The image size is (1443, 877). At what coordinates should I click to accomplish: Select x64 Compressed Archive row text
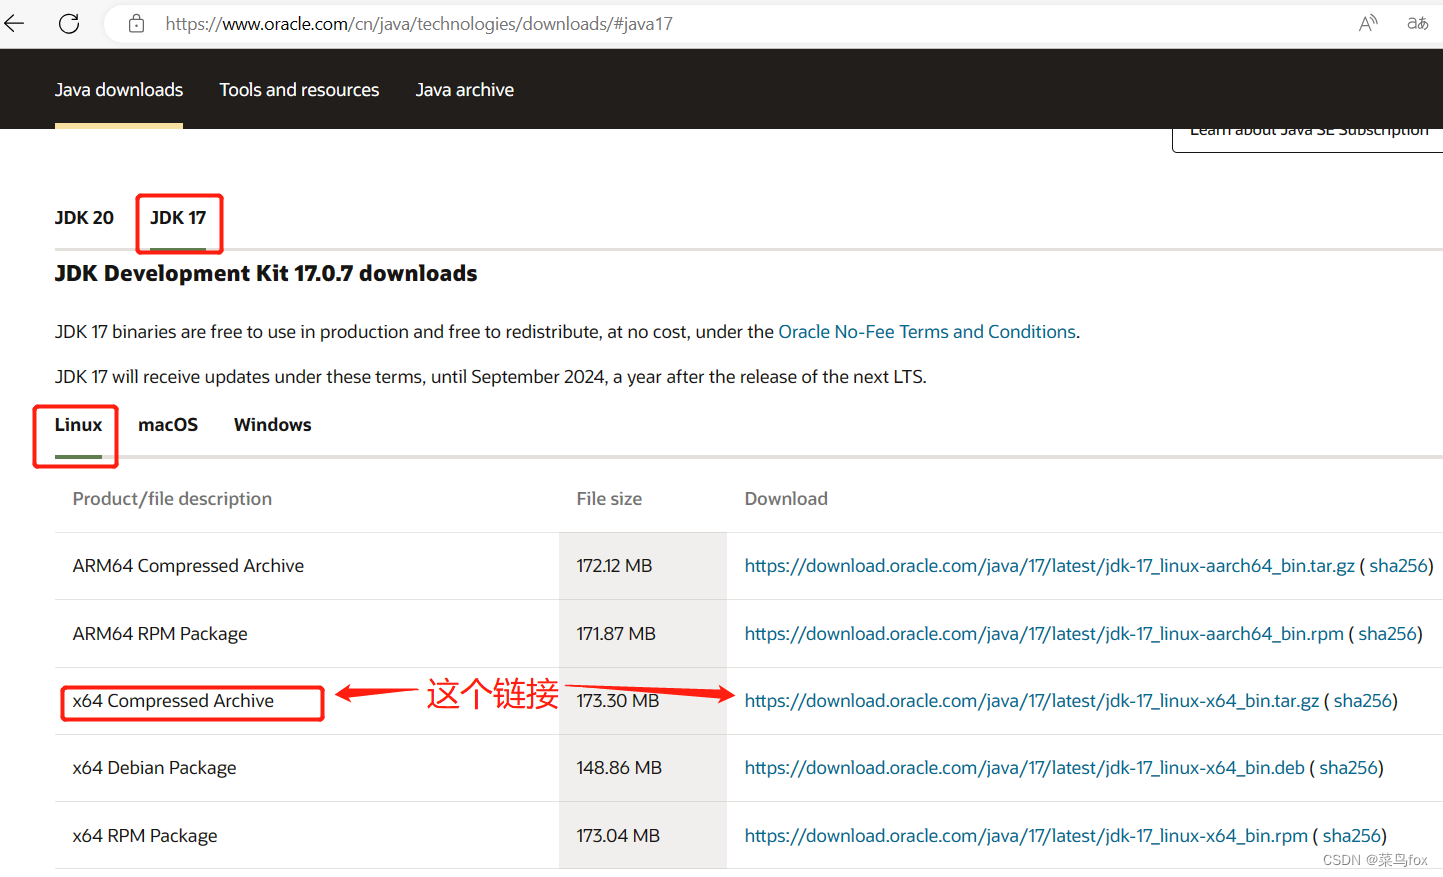(x=173, y=701)
